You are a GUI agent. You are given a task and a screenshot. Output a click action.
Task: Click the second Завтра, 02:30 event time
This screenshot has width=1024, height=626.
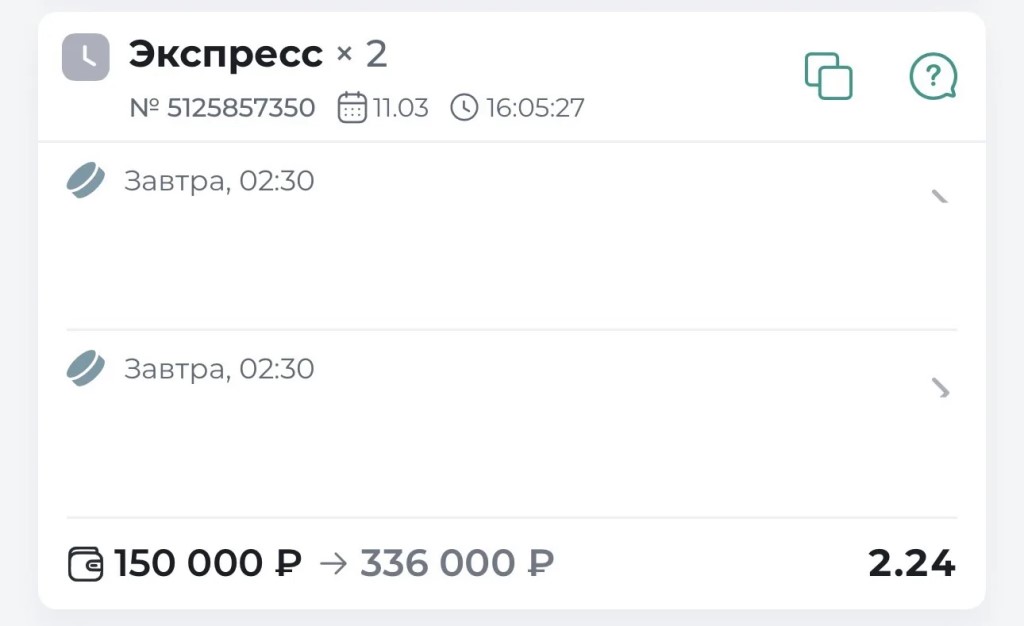[219, 368]
